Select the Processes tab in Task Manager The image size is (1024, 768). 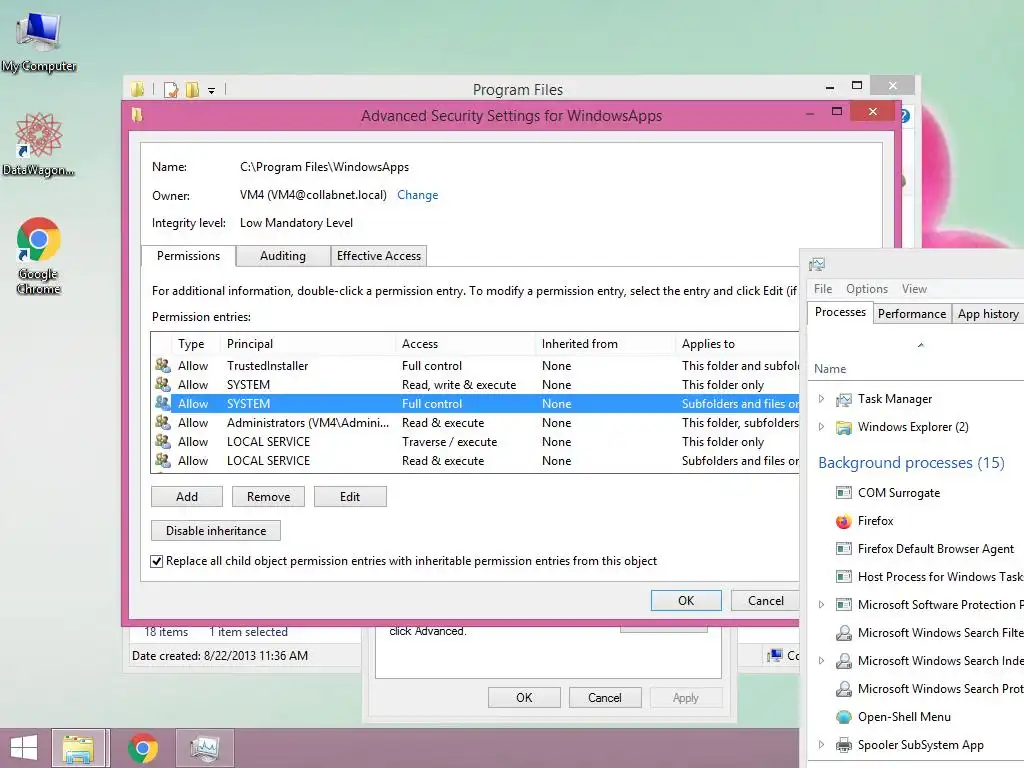(840, 312)
